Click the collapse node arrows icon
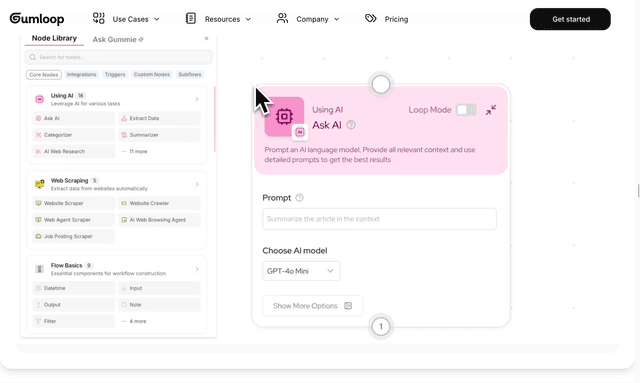640x383 pixels. pos(491,110)
